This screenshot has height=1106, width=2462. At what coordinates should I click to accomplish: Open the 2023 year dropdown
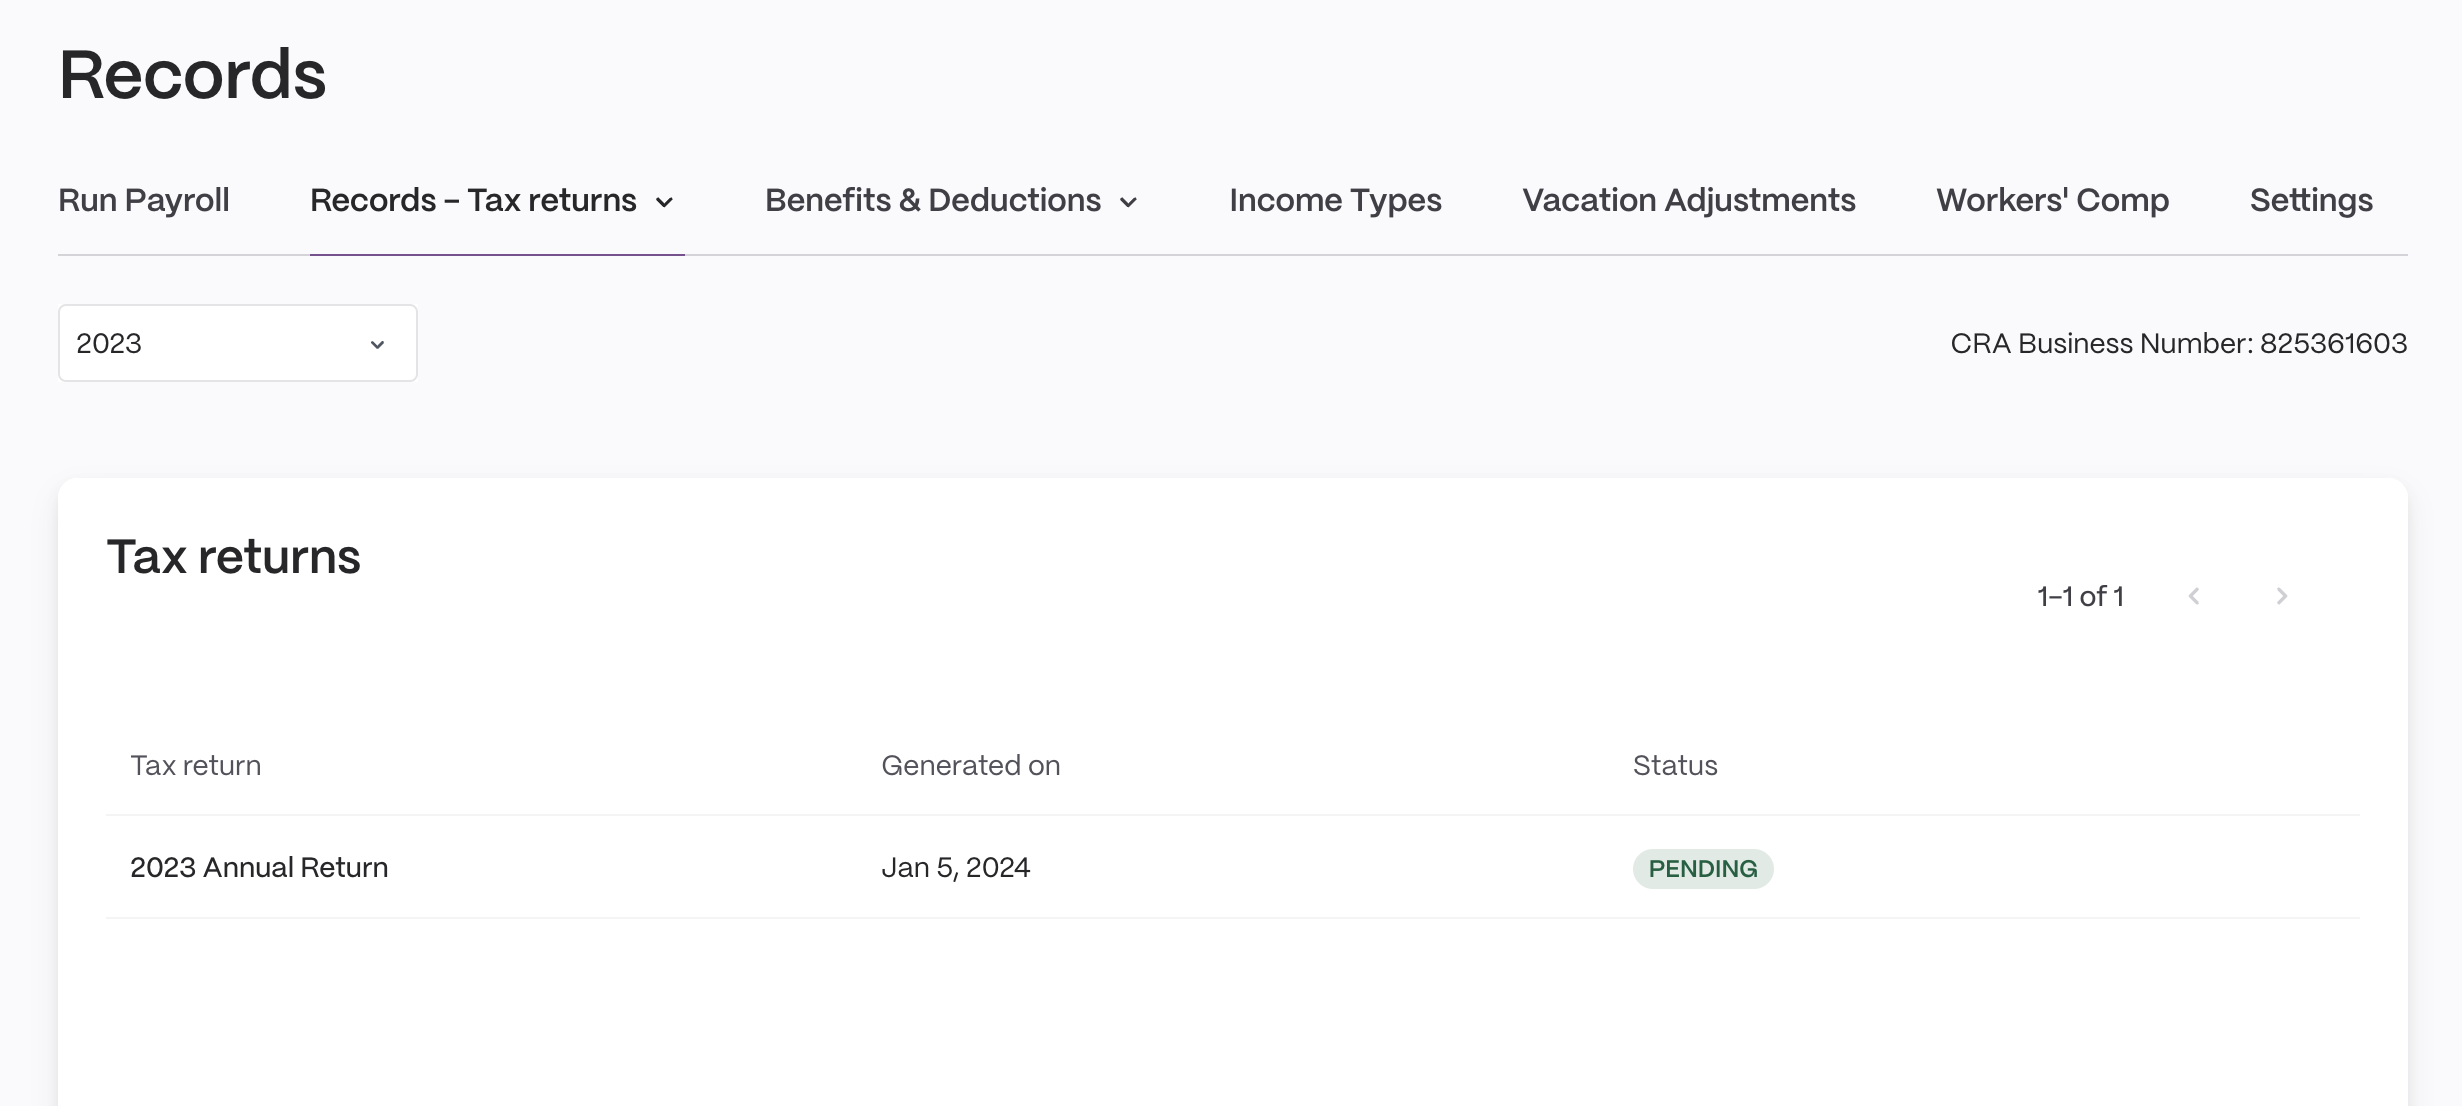tap(238, 343)
